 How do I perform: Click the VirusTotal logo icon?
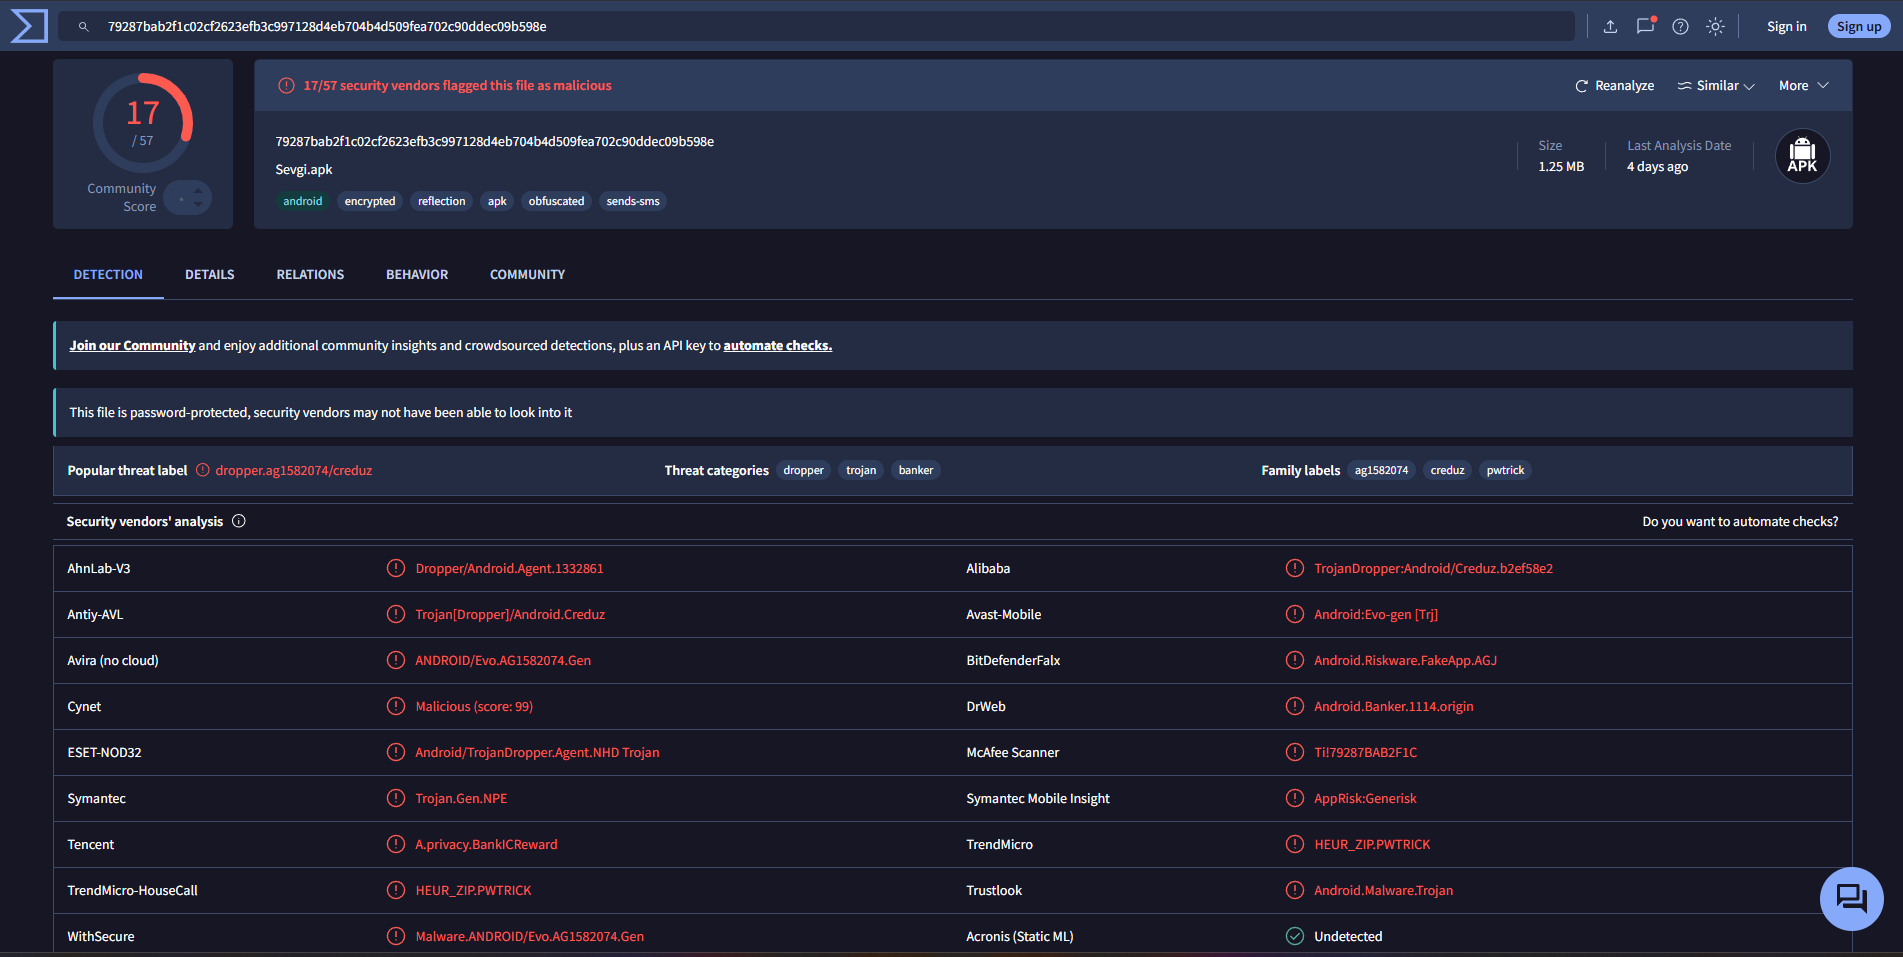coord(28,26)
